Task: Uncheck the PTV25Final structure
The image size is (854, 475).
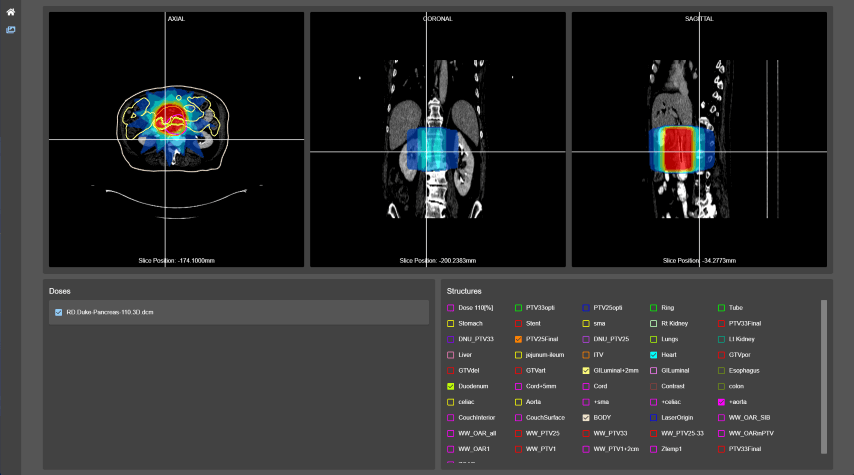Action: (518, 340)
